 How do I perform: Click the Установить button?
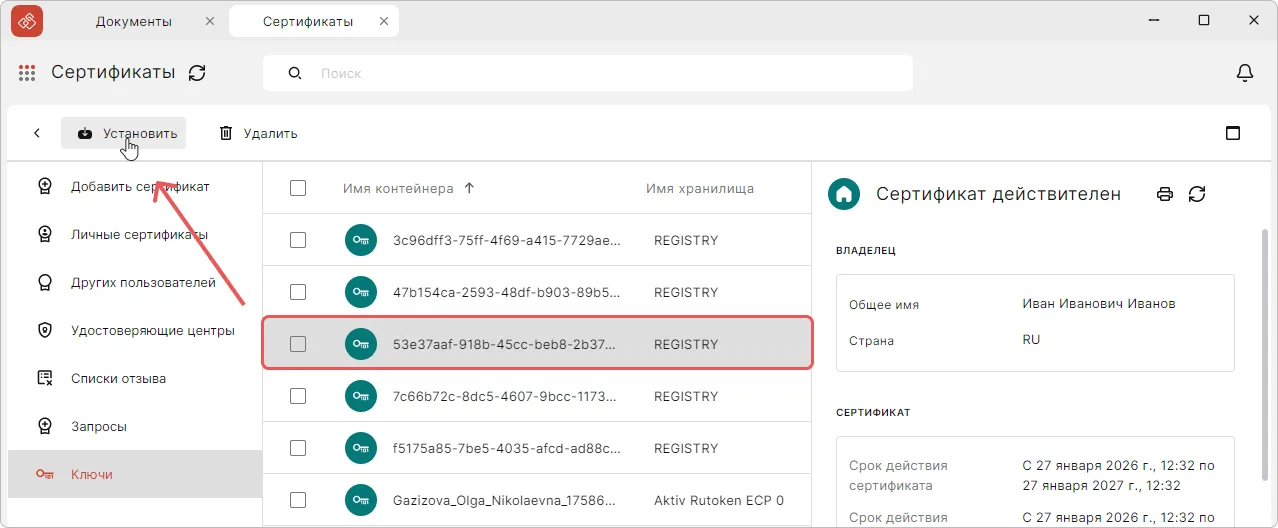(x=123, y=133)
